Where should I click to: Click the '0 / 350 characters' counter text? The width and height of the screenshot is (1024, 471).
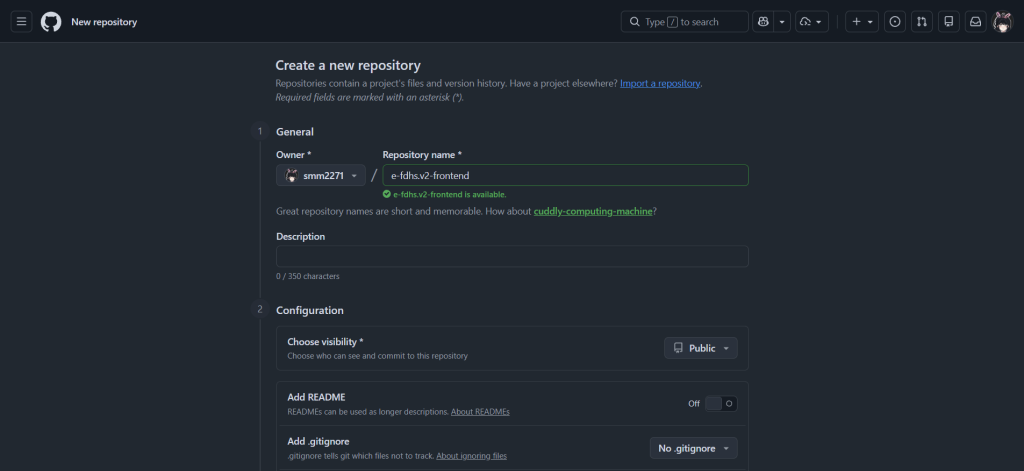(x=308, y=276)
